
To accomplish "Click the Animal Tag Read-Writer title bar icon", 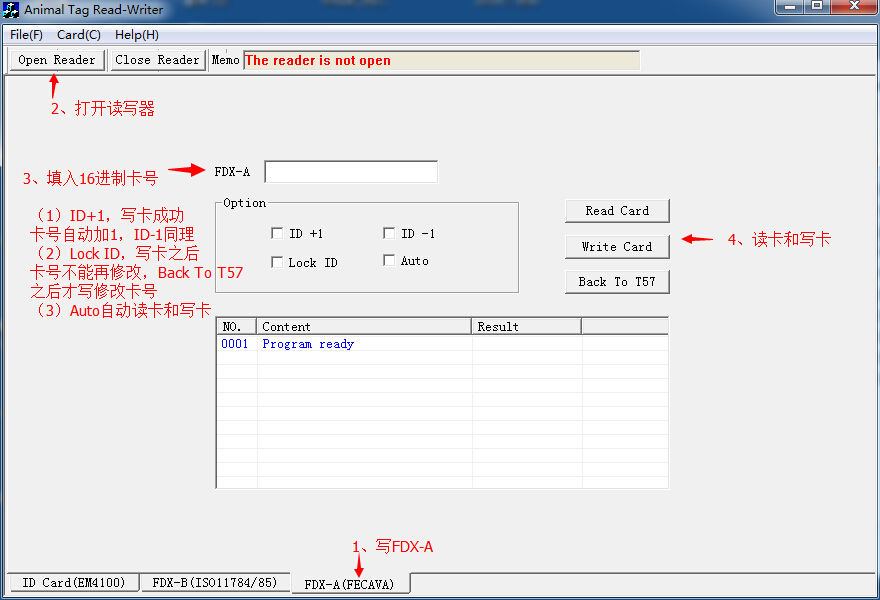I will pyautogui.click(x=12, y=10).
